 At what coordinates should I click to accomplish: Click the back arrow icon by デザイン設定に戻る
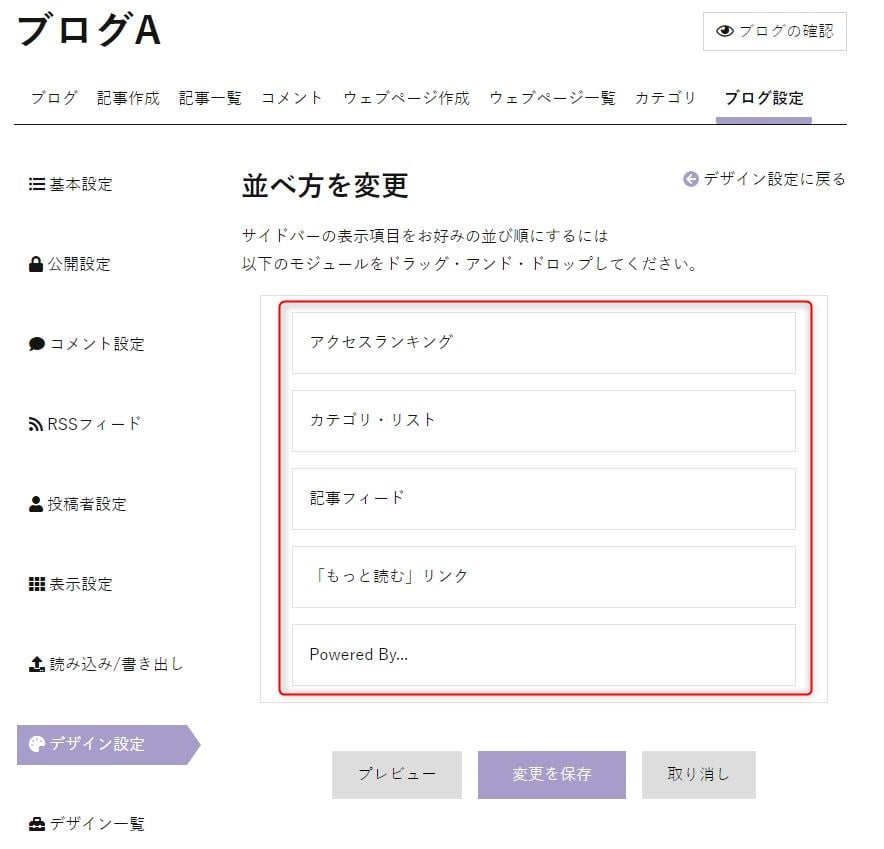(691, 179)
